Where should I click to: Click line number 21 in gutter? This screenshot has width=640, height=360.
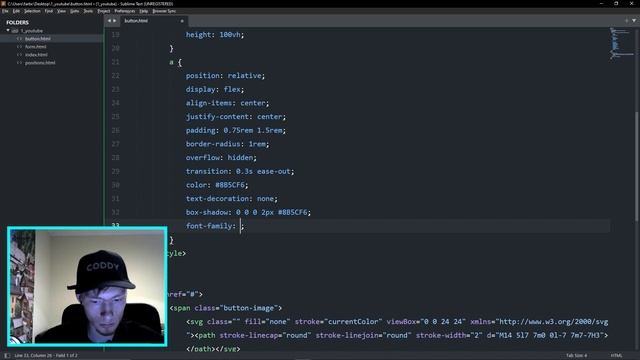[116, 62]
